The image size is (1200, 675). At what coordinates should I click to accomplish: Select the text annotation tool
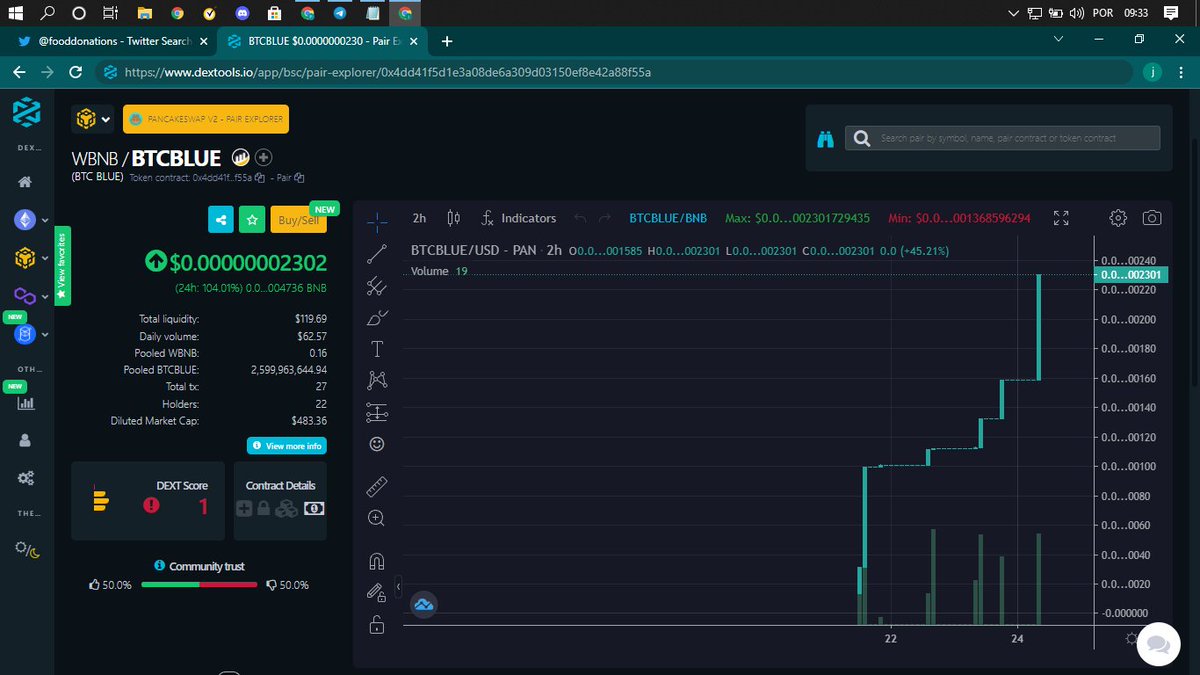377,349
